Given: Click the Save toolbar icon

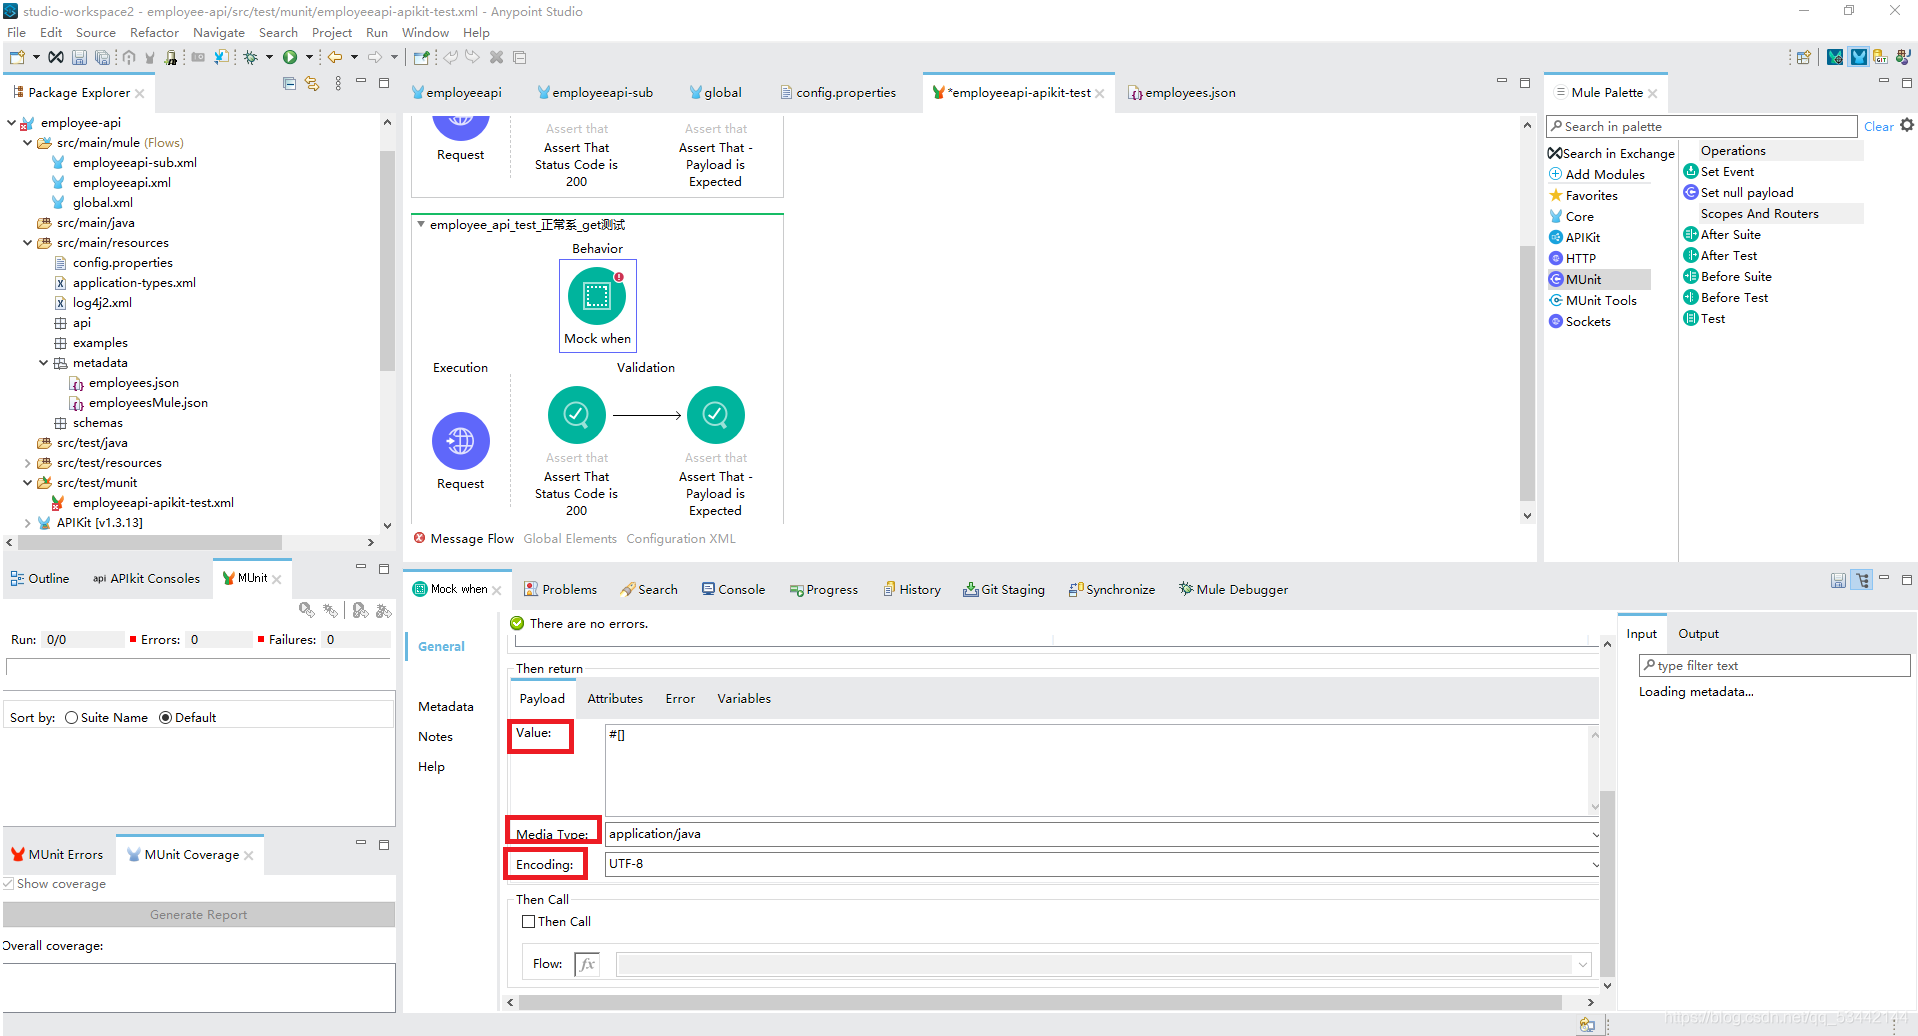Looking at the screenshot, I should [x=79, y=57].
